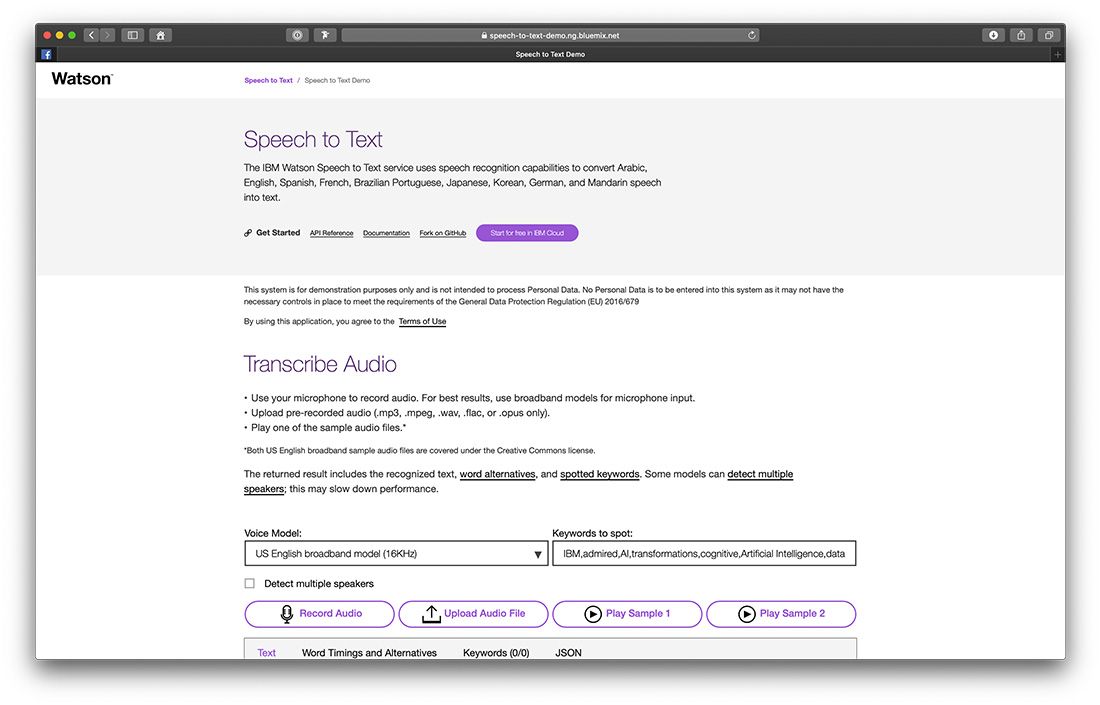1100x705 pixels.
Task: Click the Voice Model label
Action: (273, 533)
